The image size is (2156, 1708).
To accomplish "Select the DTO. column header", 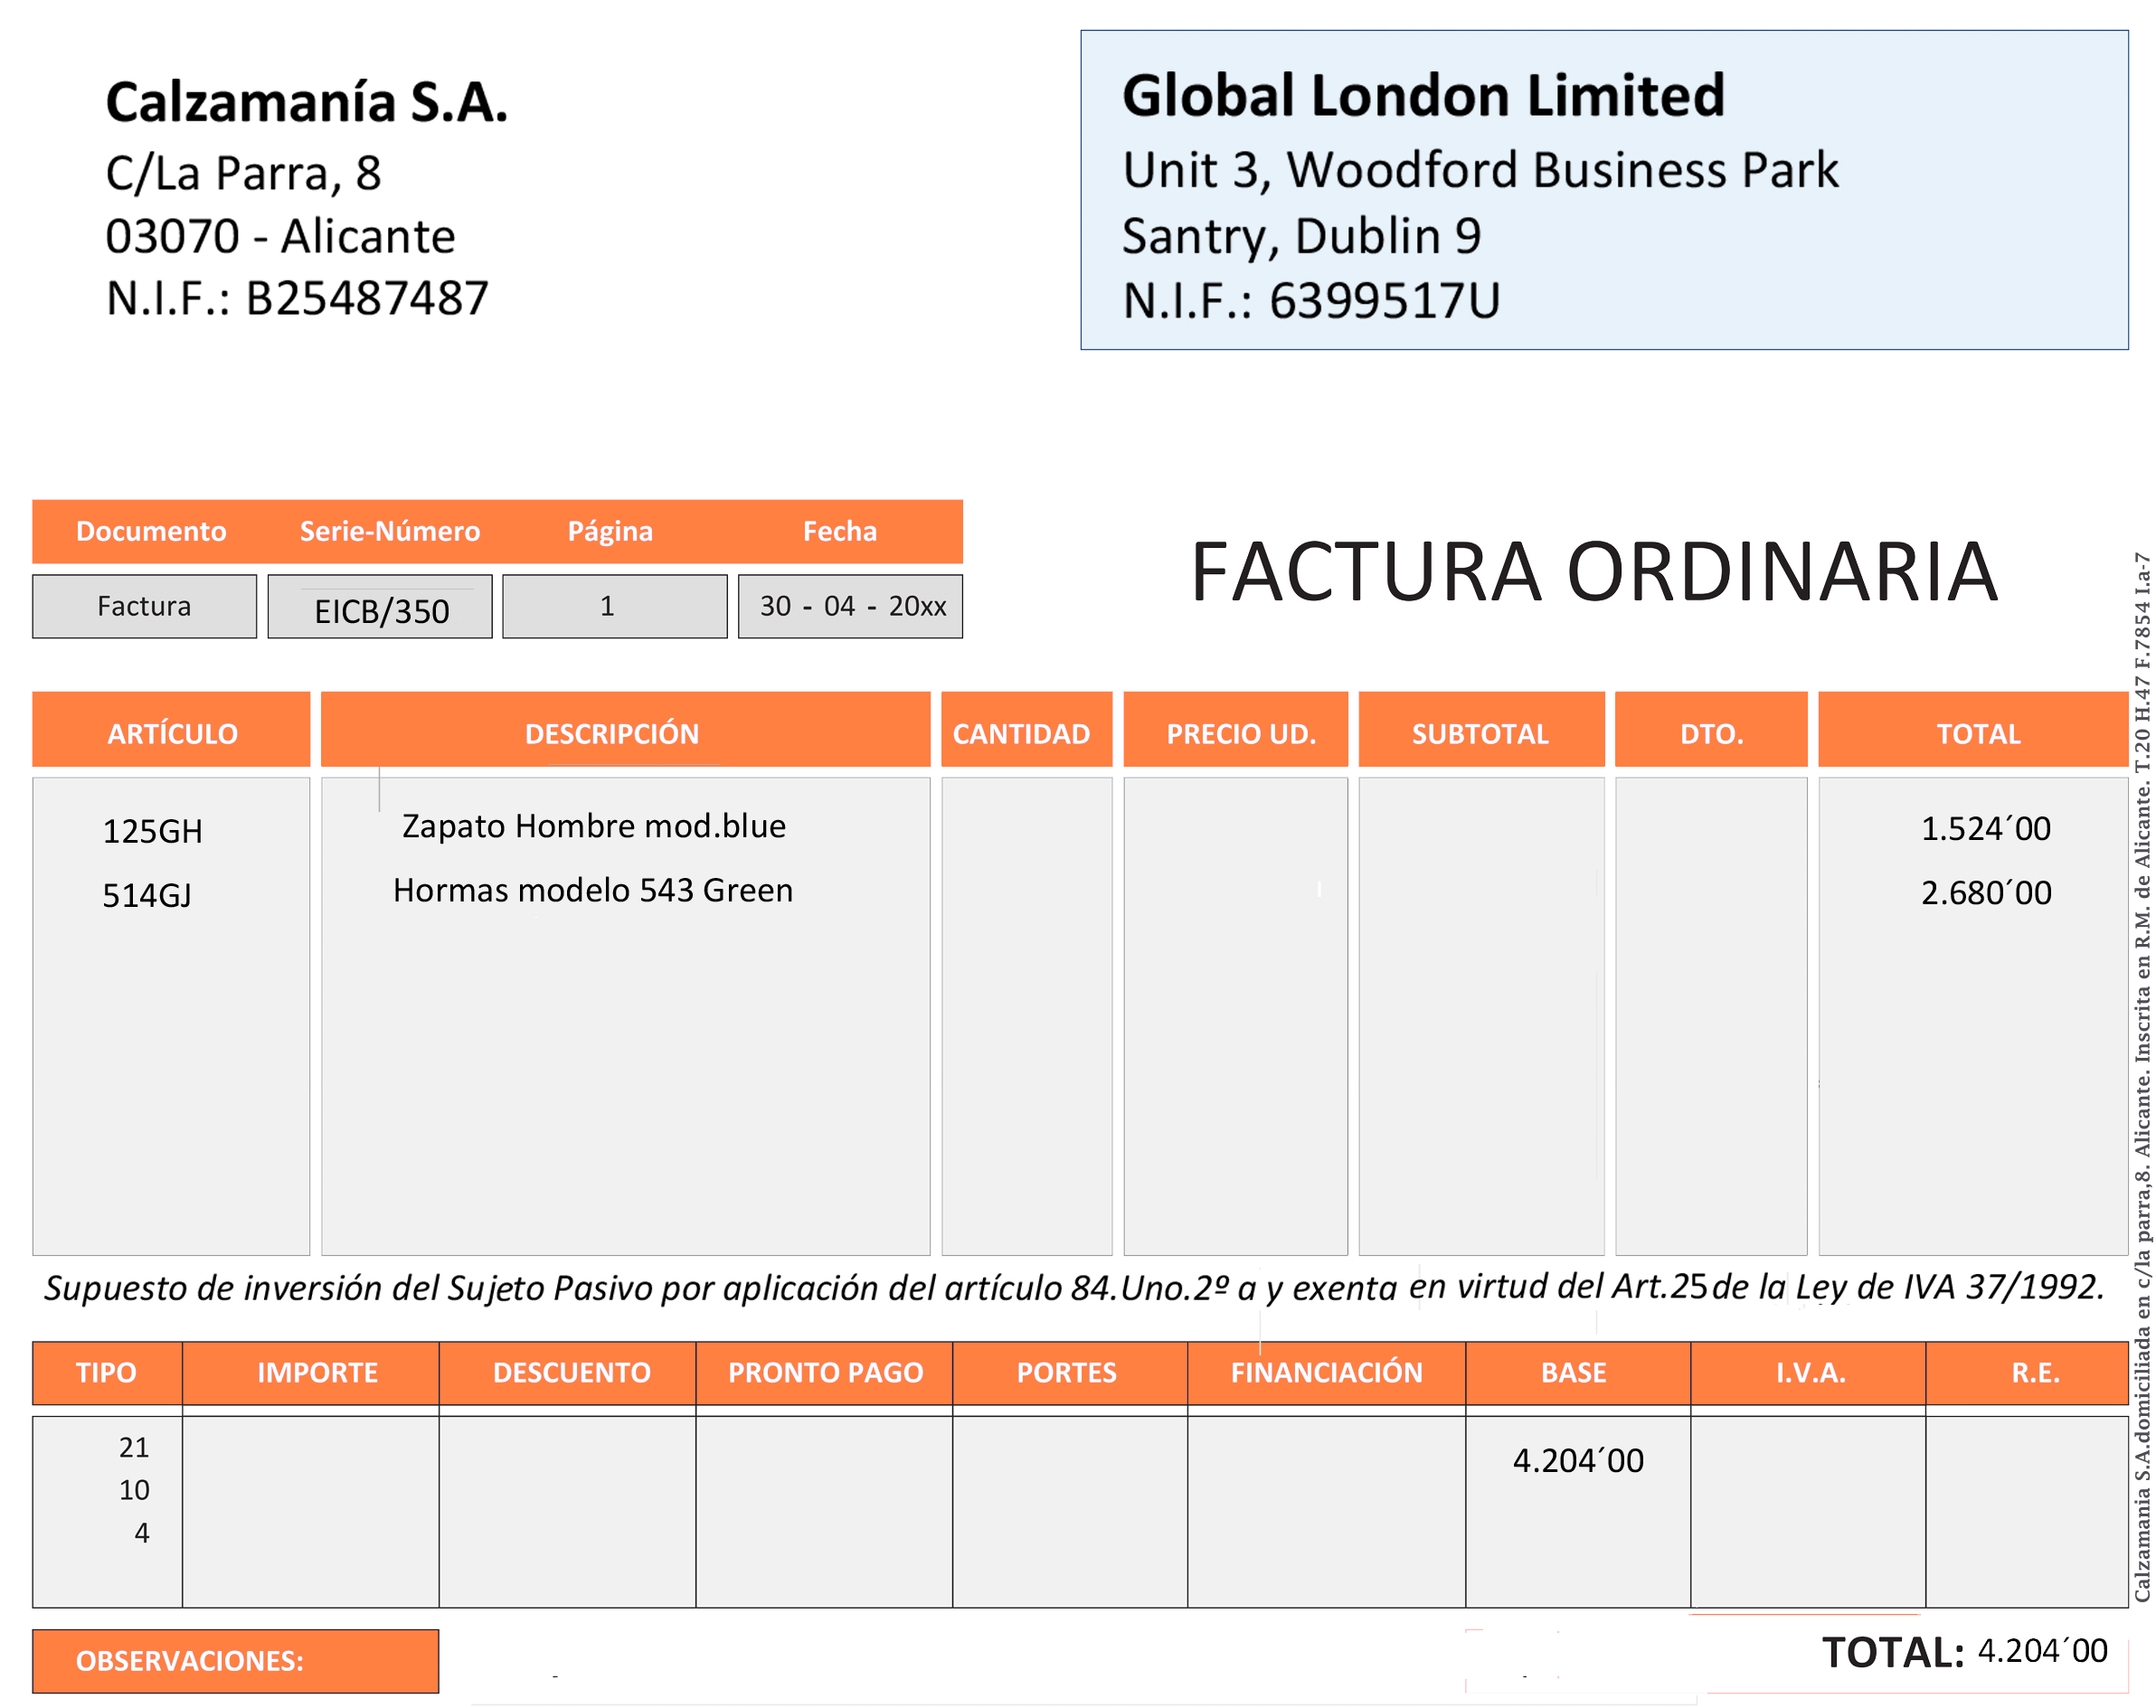I will pos(1711,733).
